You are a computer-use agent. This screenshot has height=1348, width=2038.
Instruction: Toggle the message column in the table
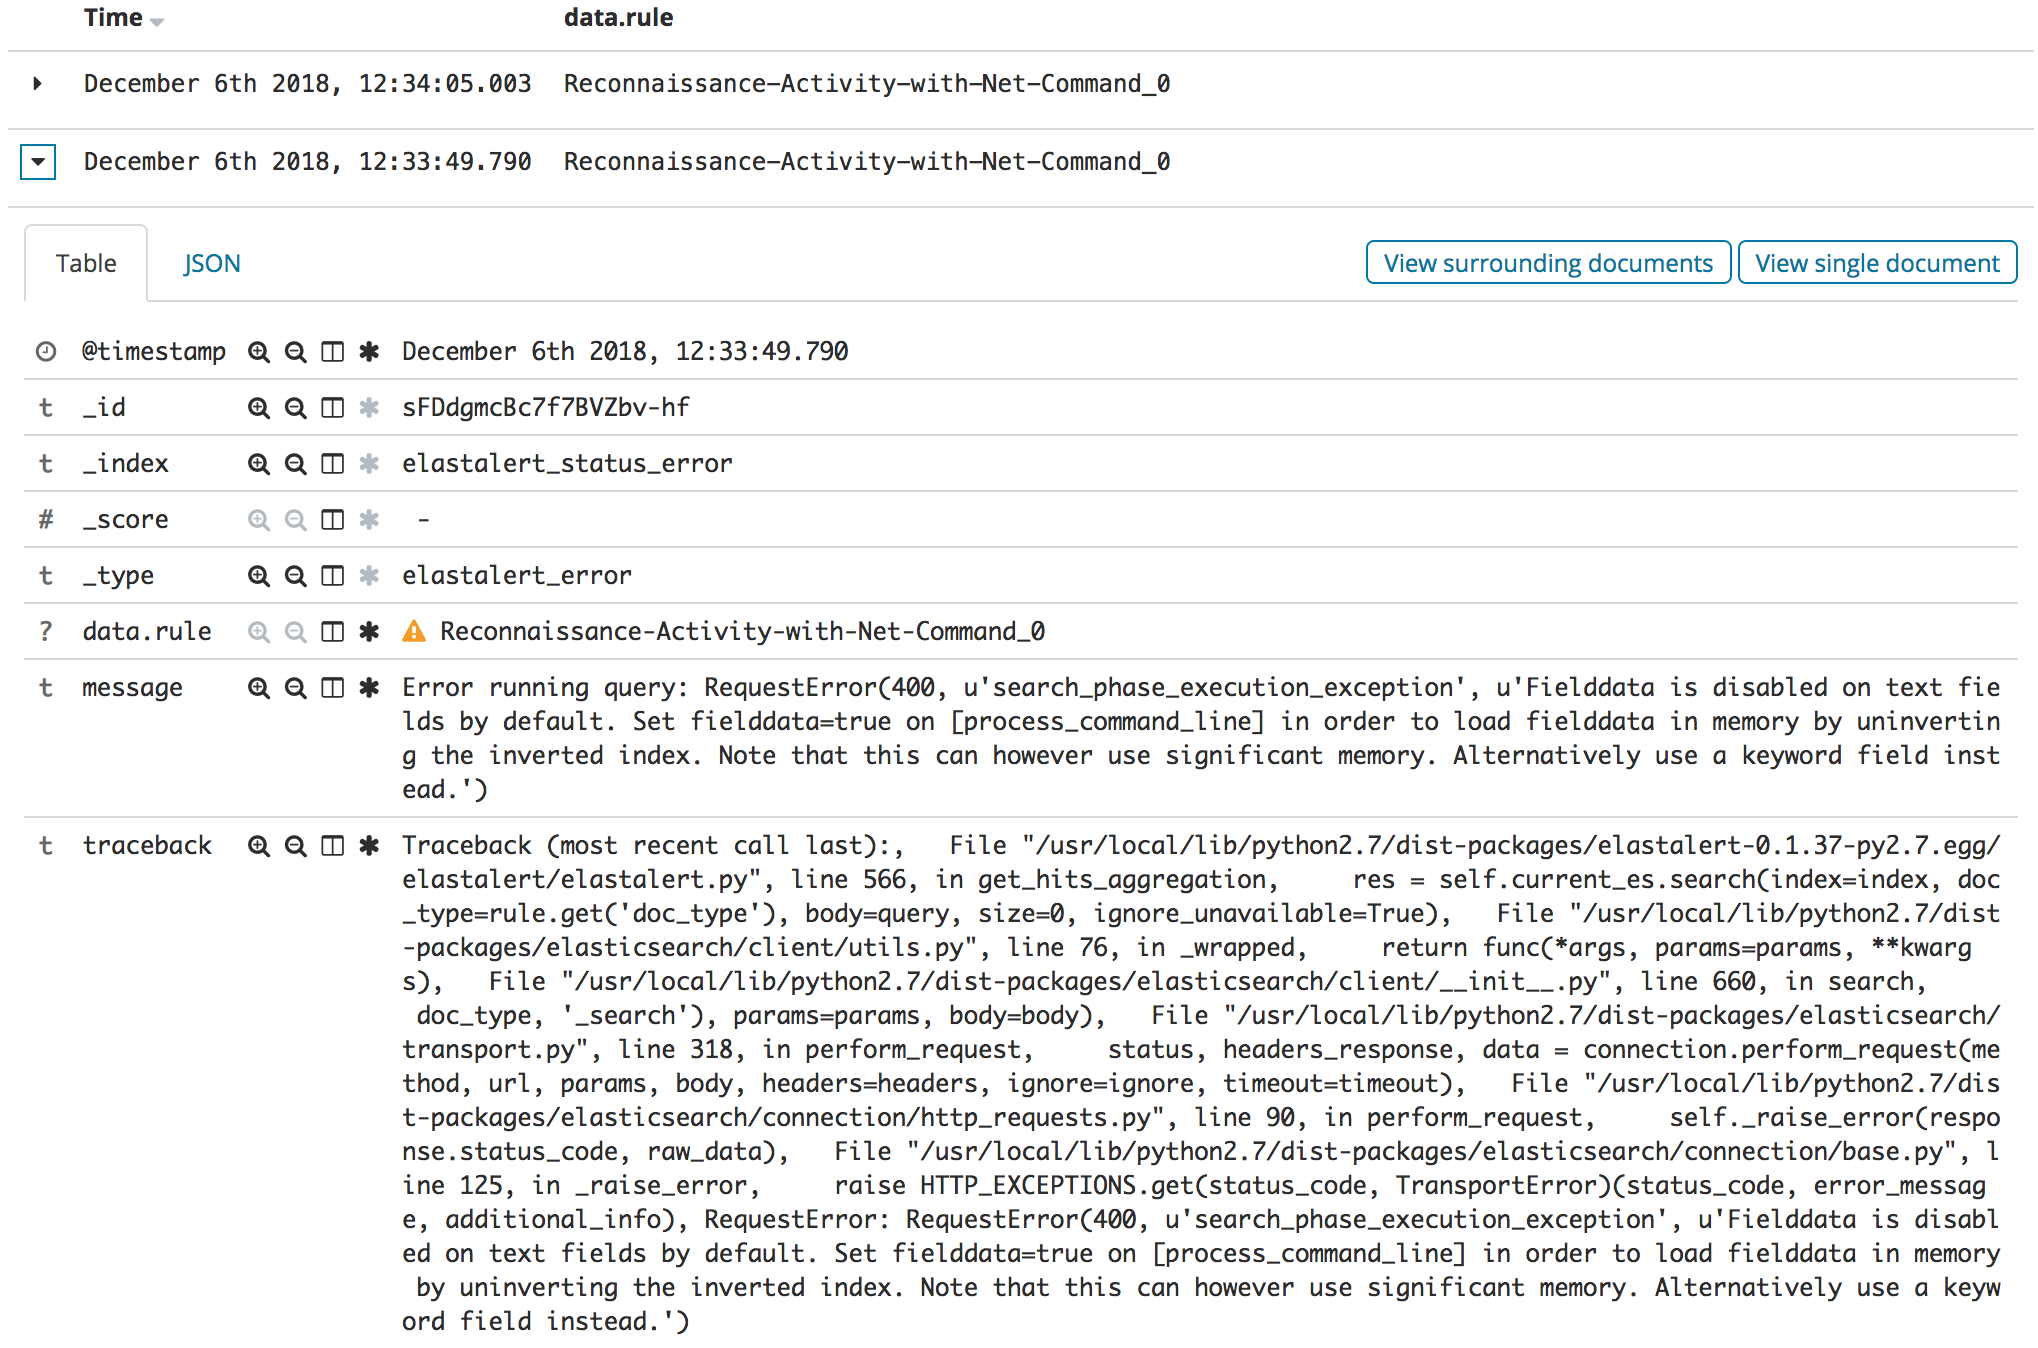332,687
